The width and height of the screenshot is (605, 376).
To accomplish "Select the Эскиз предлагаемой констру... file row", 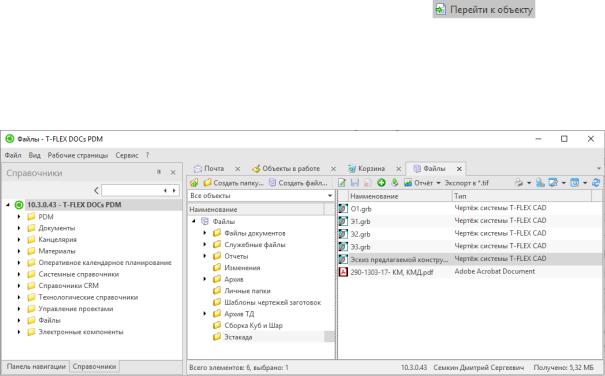I will pos(470,259).
